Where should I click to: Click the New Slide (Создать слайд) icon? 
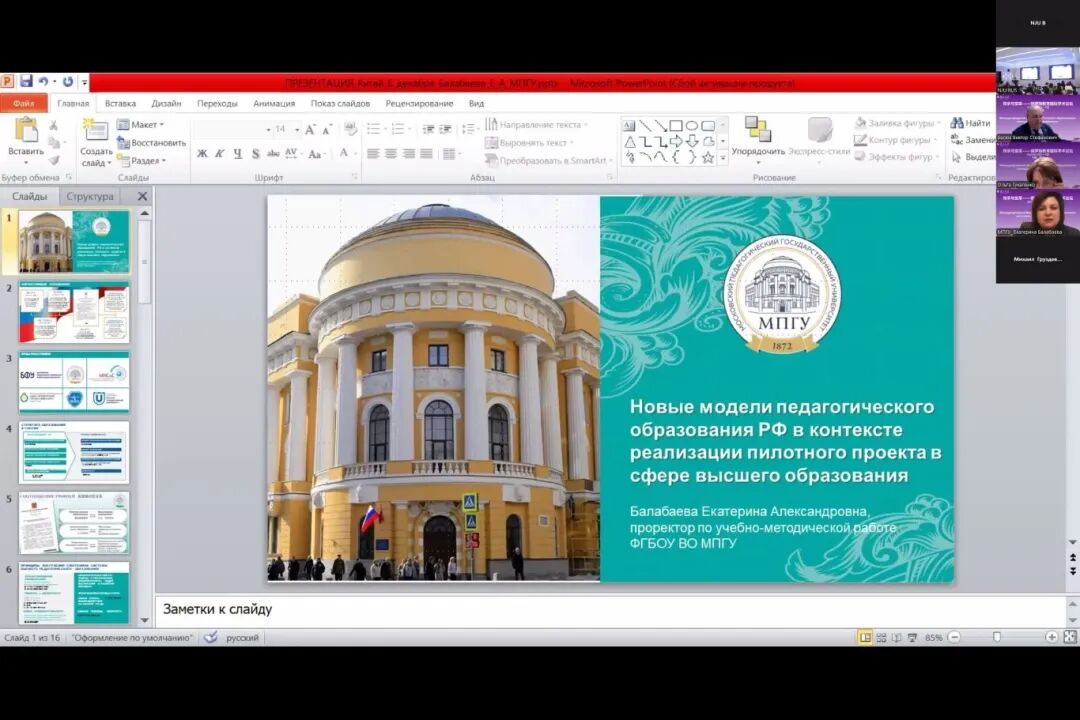point(95,131)
